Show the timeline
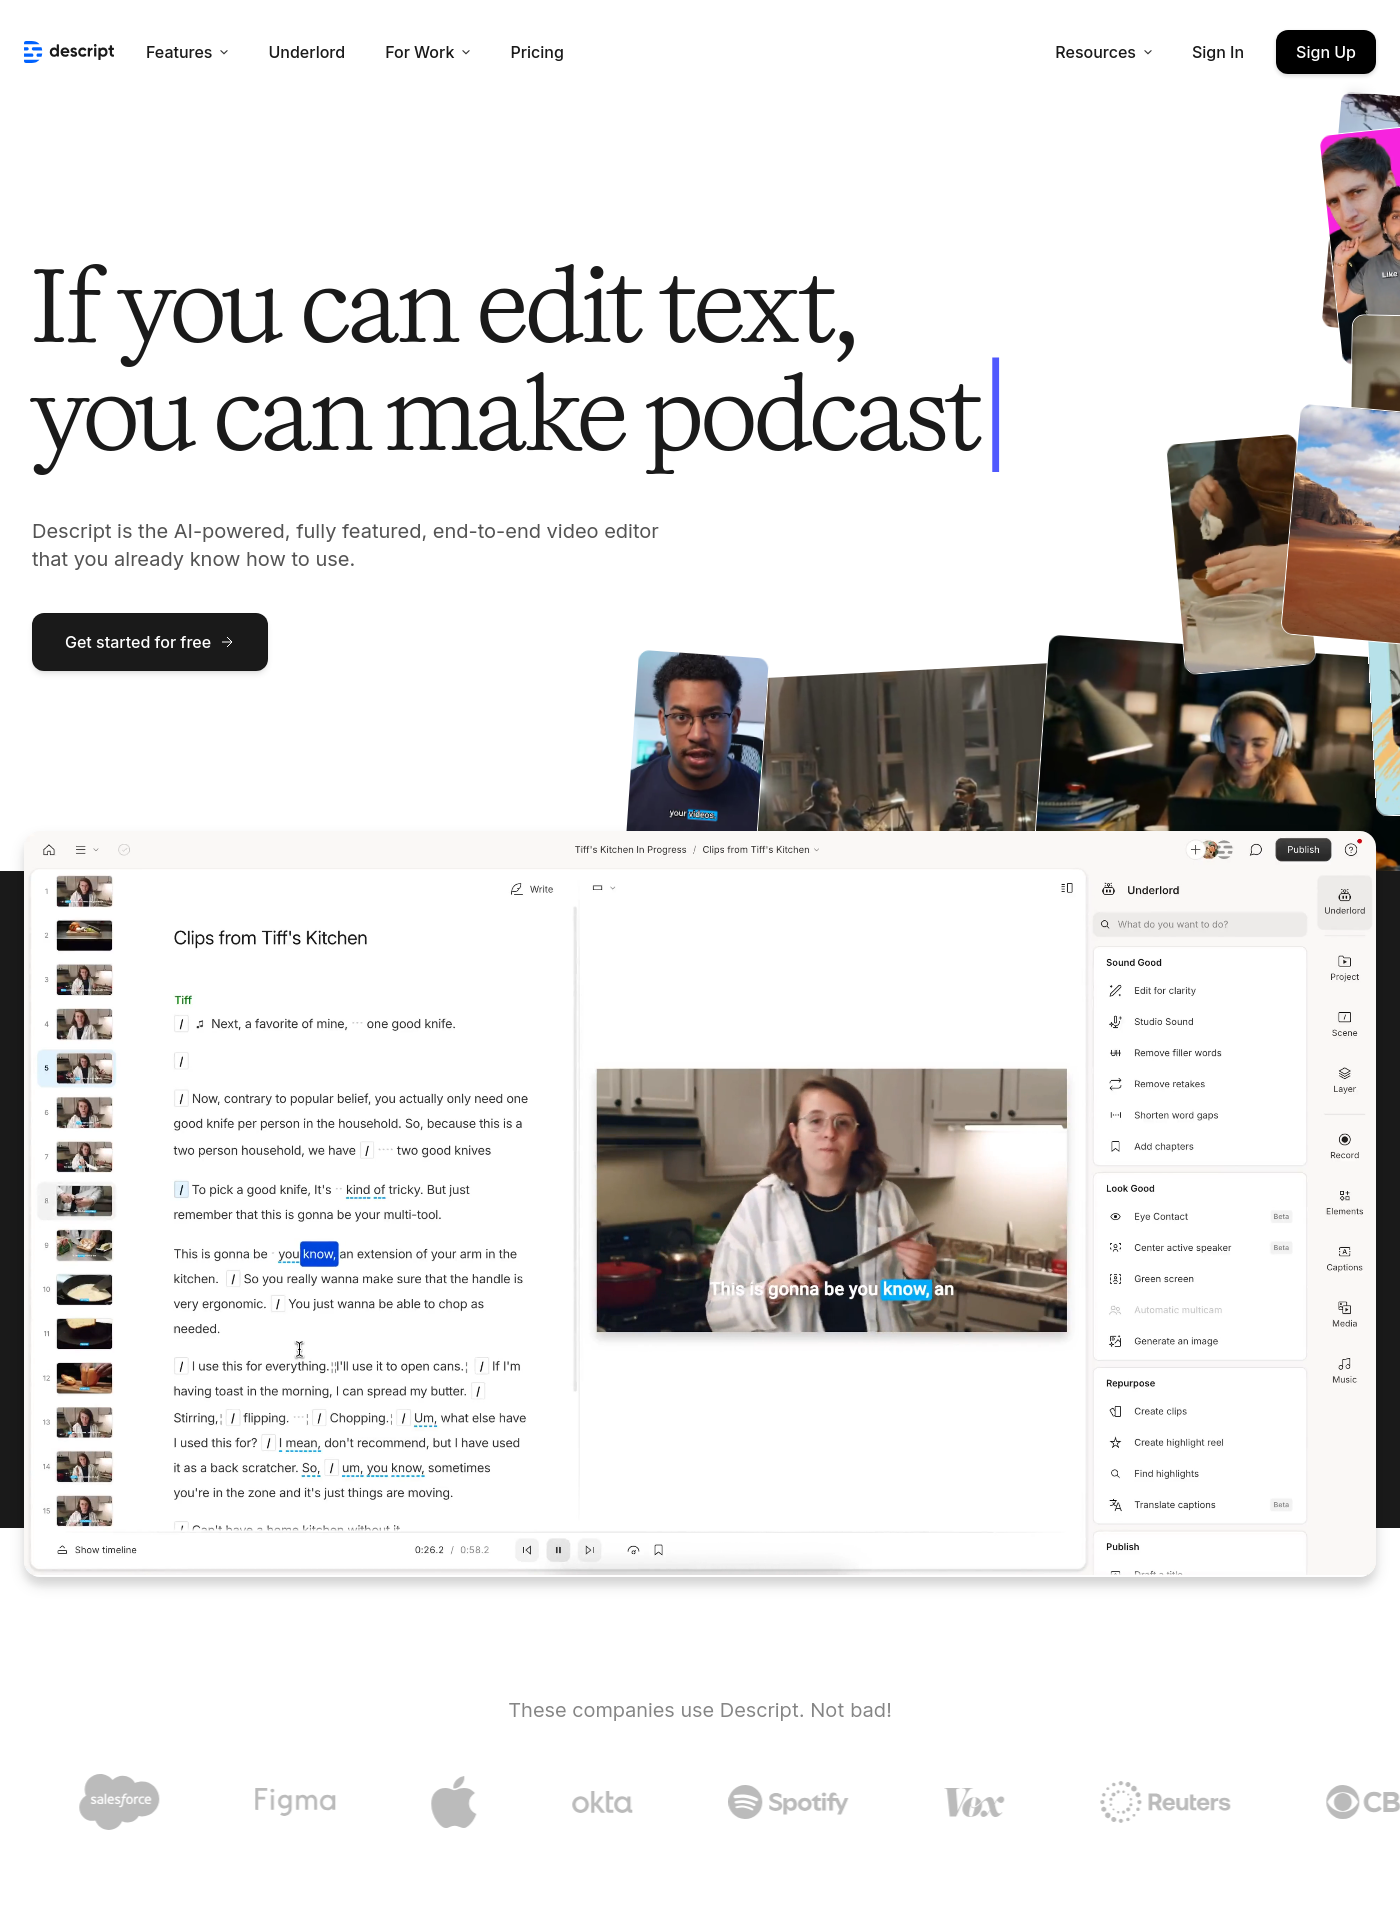 (x=97, y=1550)
